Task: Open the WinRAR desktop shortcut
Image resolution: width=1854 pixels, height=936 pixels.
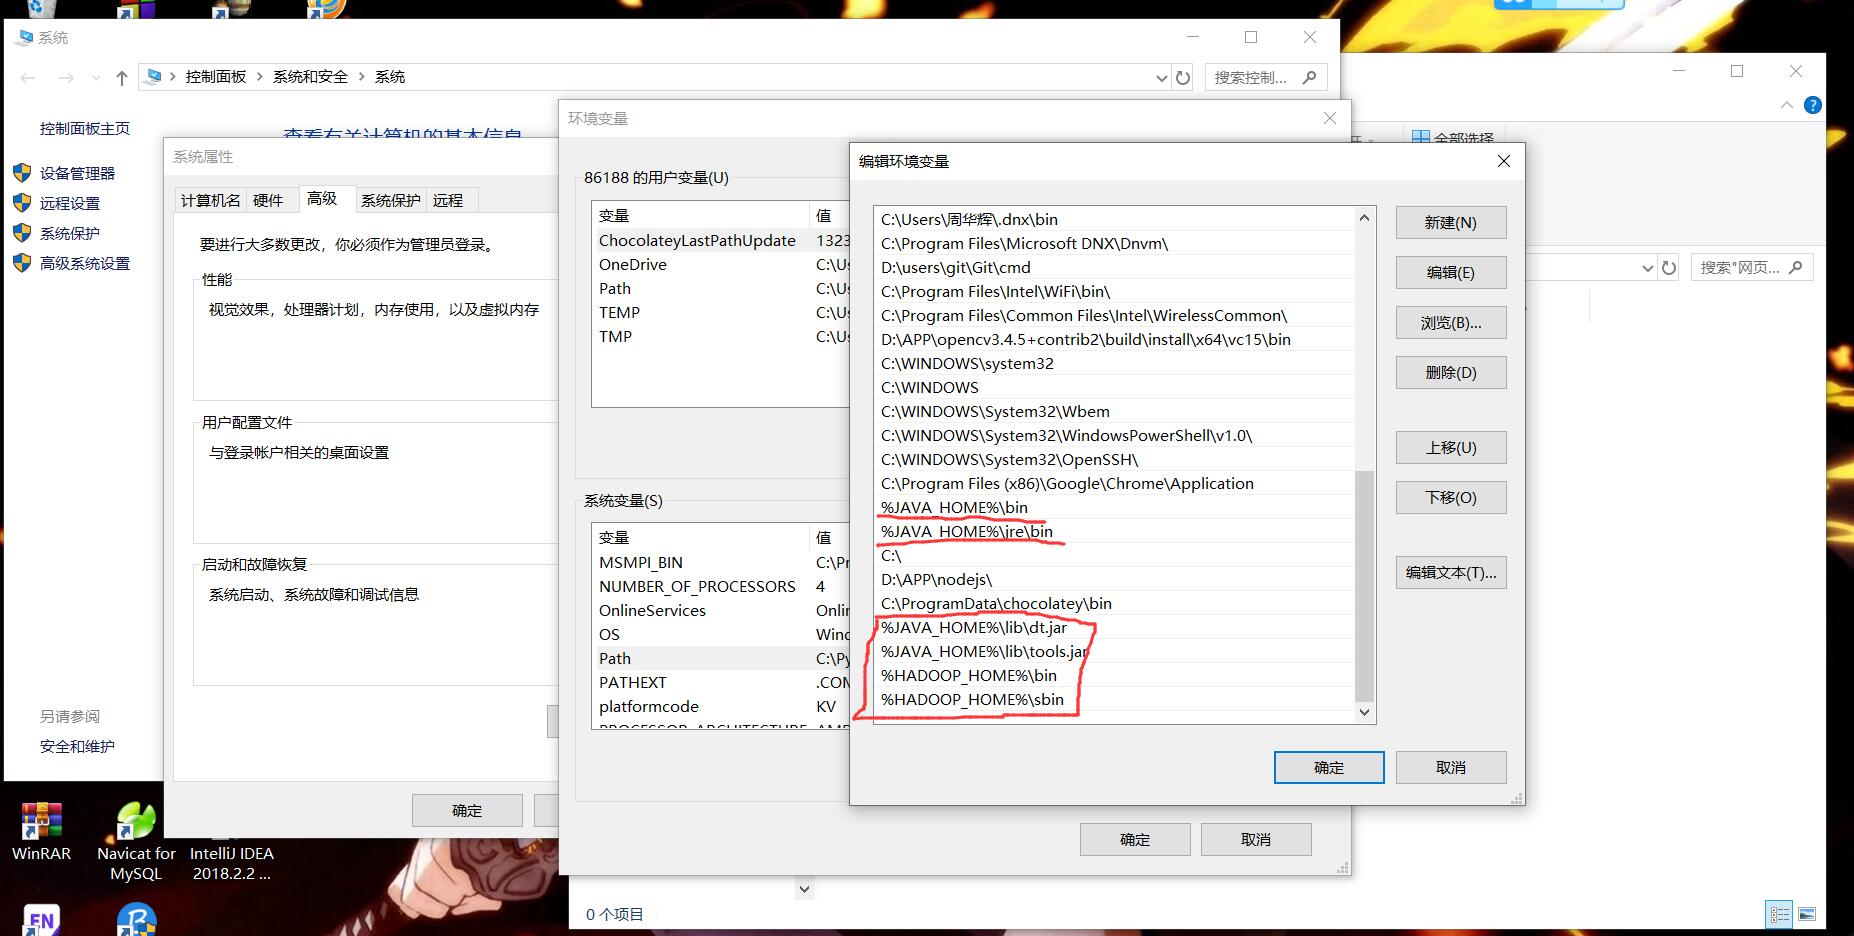Action: 41,830
